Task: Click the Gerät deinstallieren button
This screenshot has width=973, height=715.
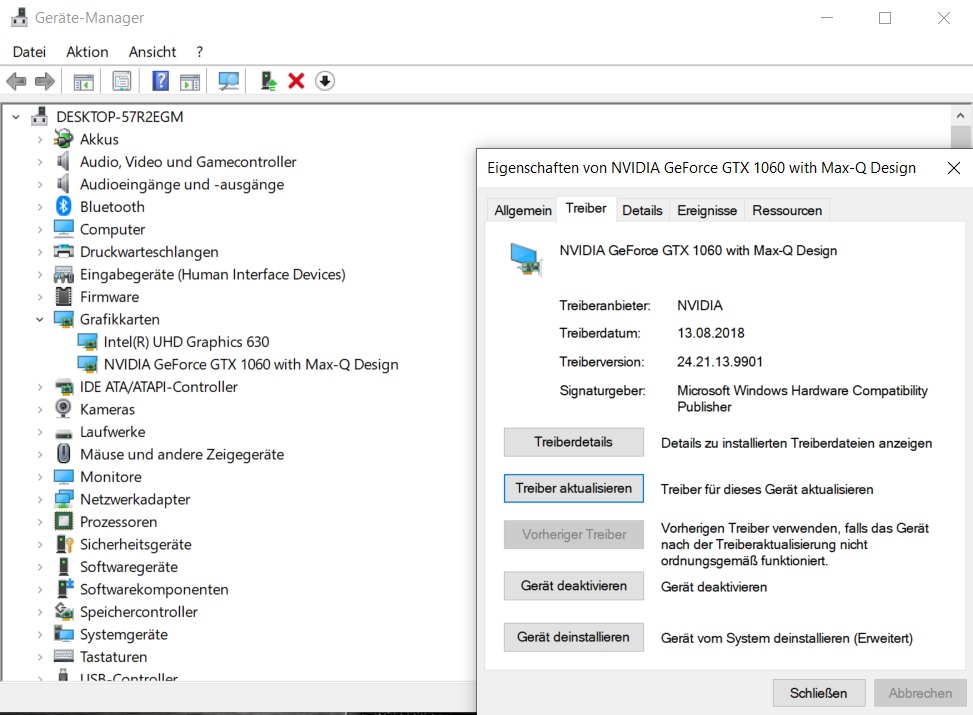Action: [573, 637]
